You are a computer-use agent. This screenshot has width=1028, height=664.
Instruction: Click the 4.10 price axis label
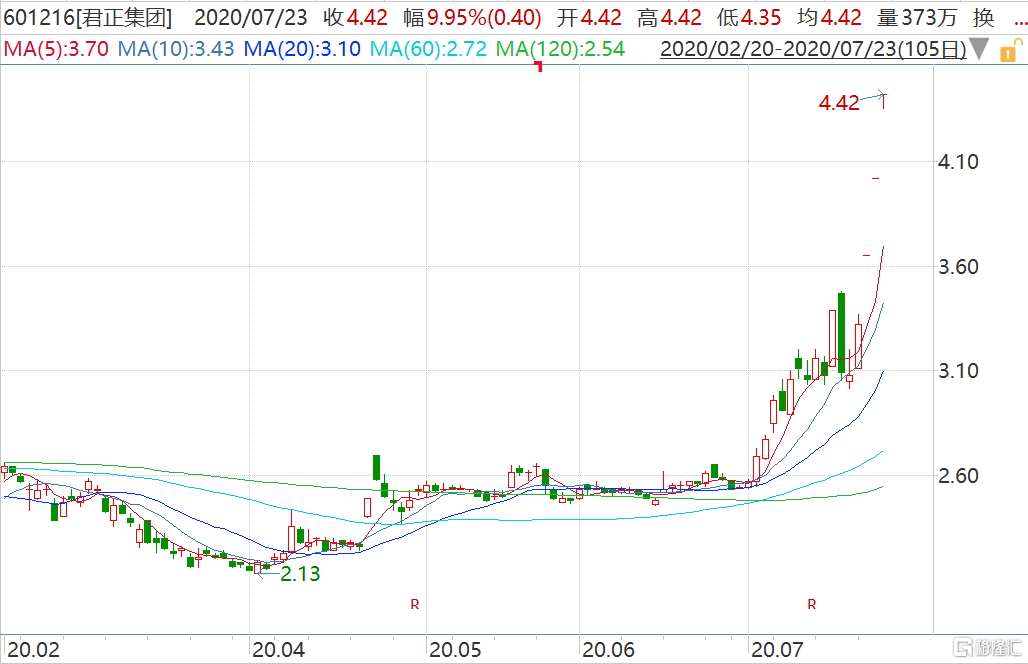[958, 162]
